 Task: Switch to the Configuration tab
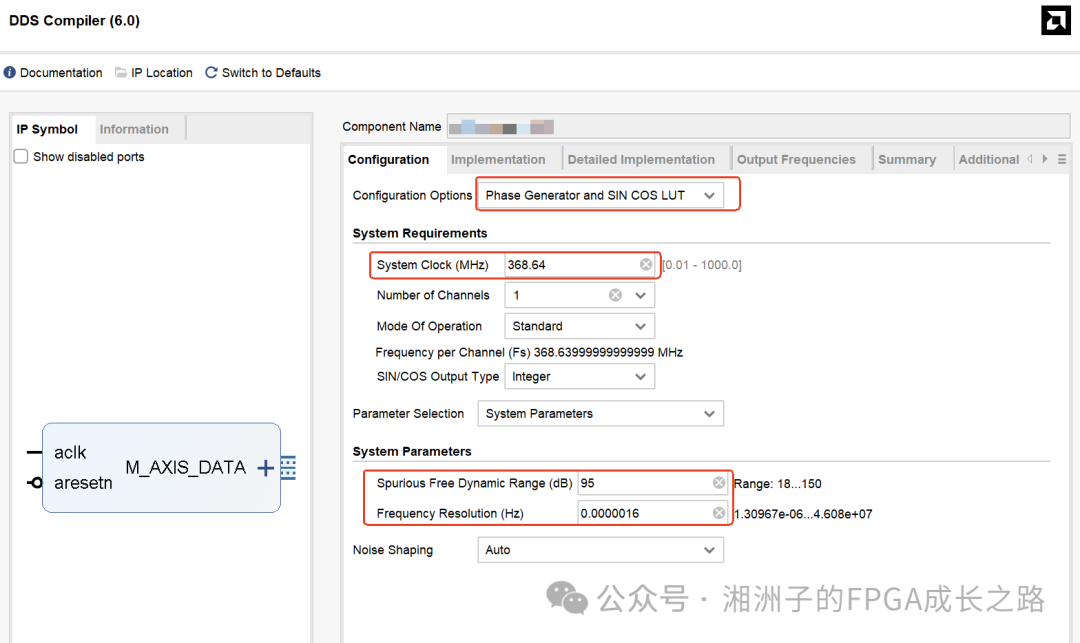tap(388, 160)
